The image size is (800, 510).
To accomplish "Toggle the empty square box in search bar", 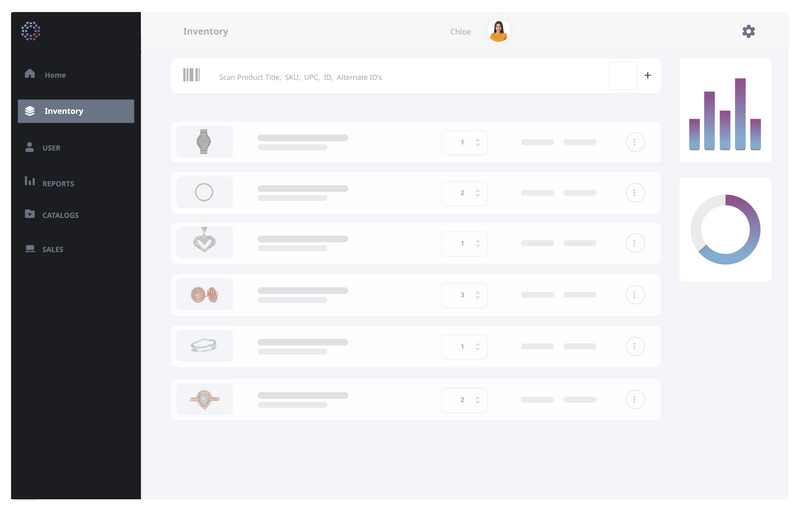I will pos(622,76).
